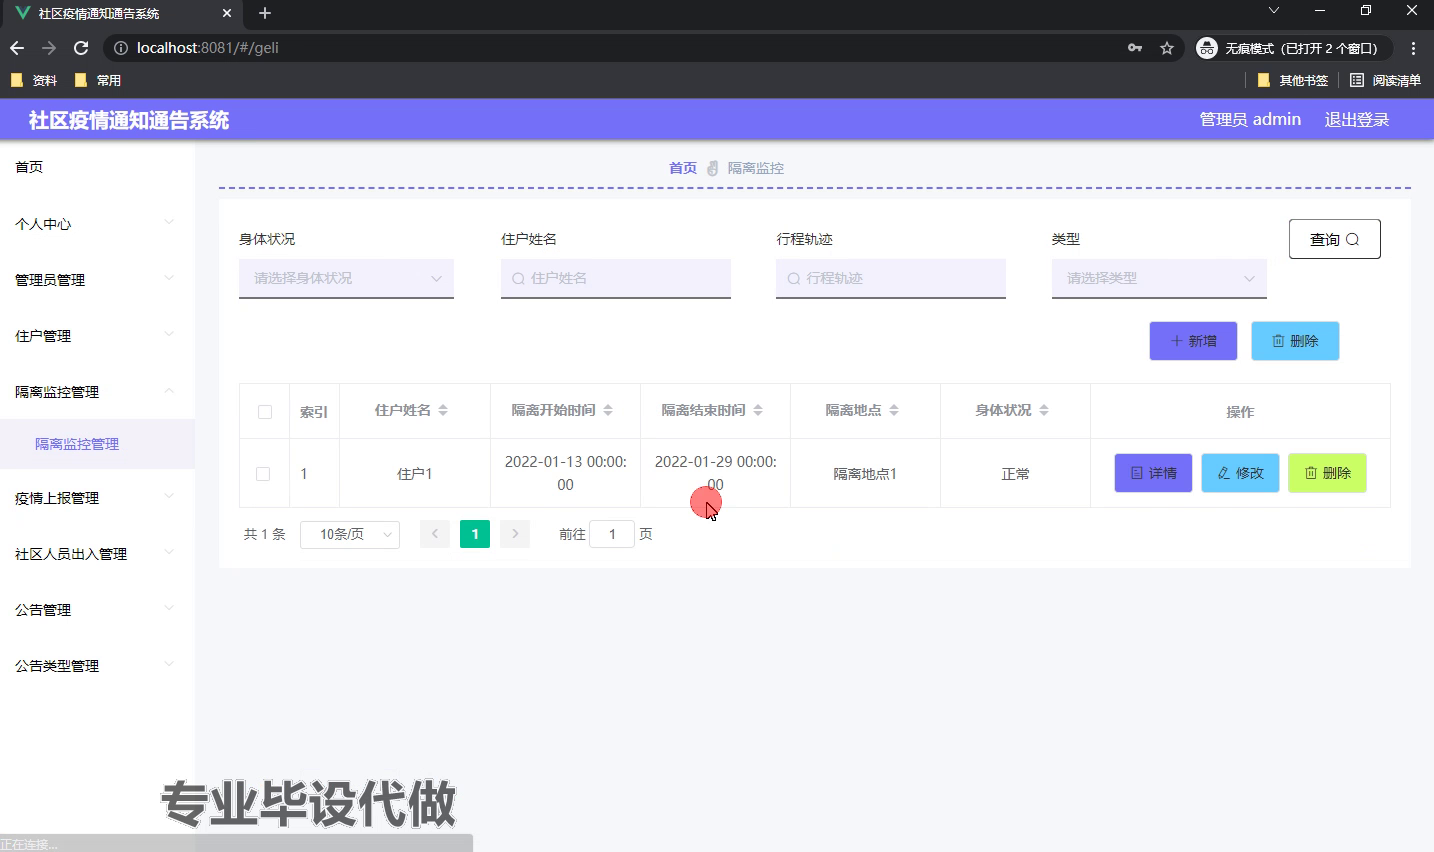Viewport: 1434px width, 852px height.
Task: Expand 个人中心 sidebar menu
Action: coord(97,224)
